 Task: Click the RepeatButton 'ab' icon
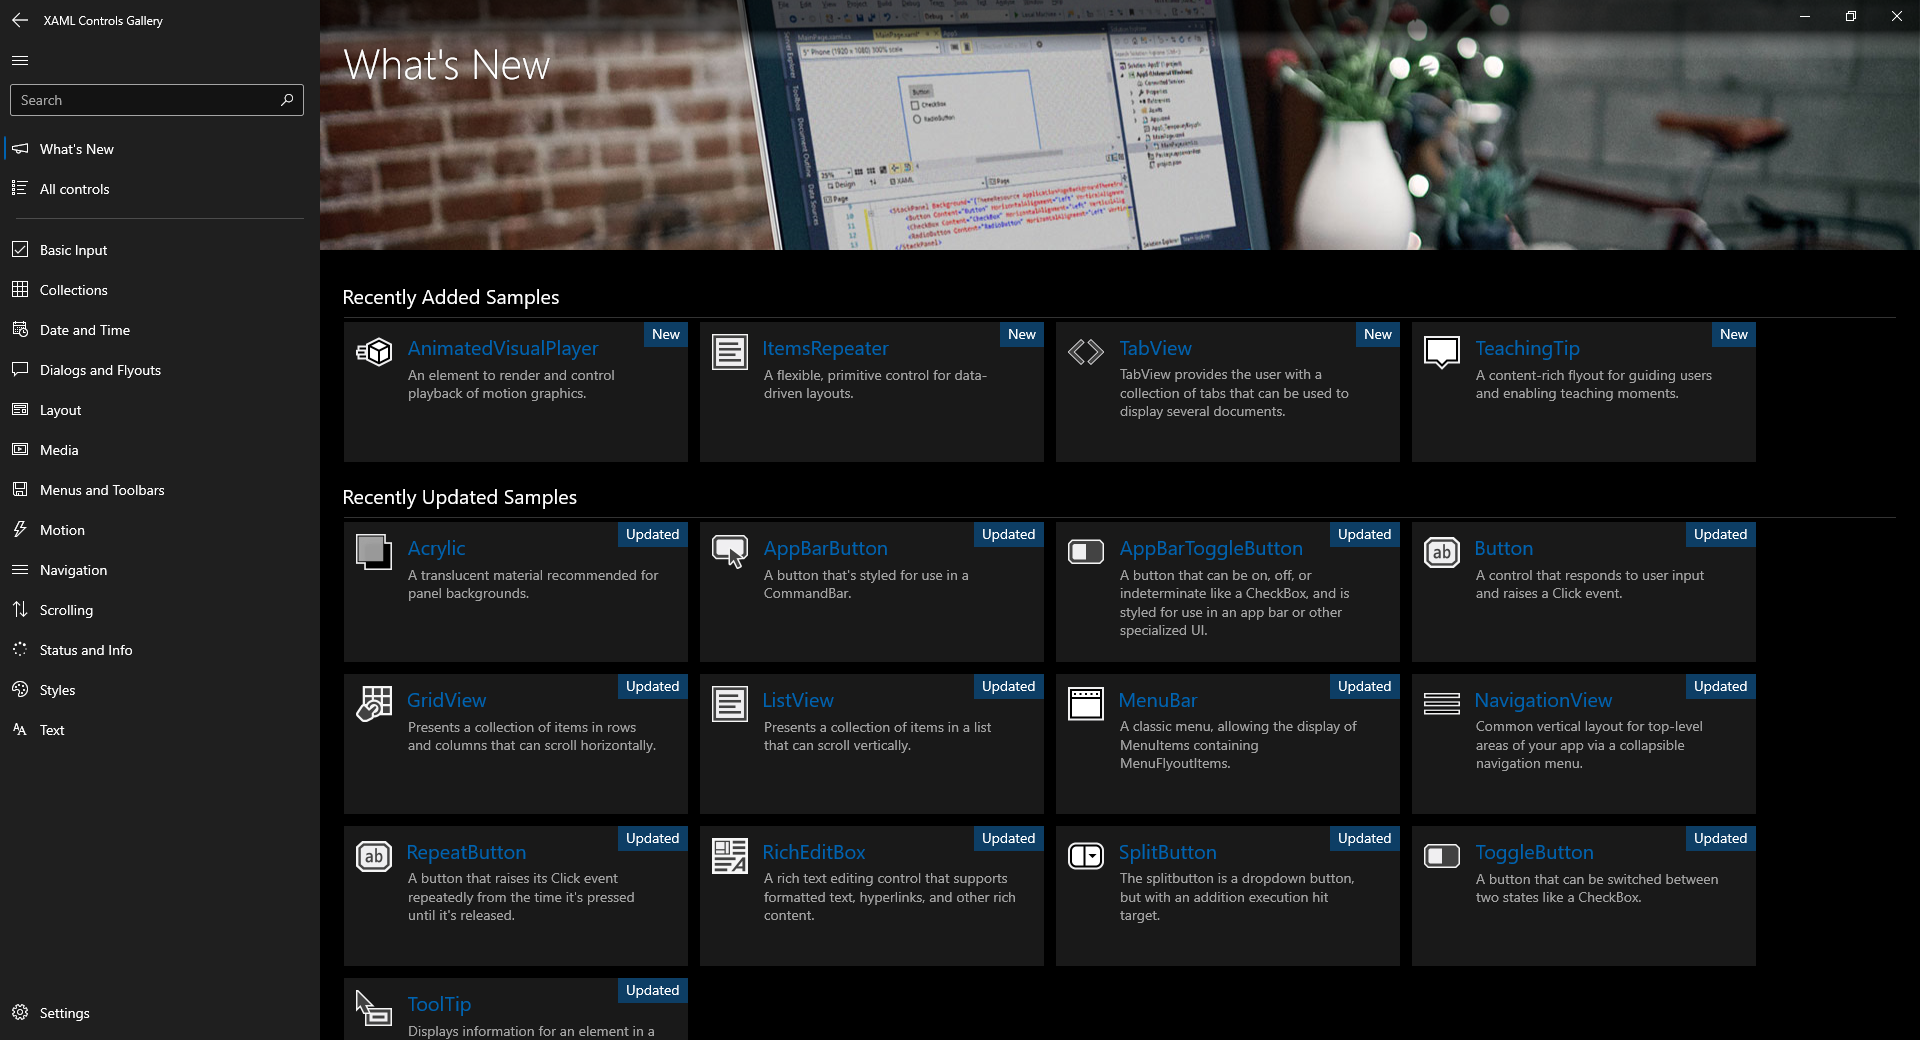point(374,856)
